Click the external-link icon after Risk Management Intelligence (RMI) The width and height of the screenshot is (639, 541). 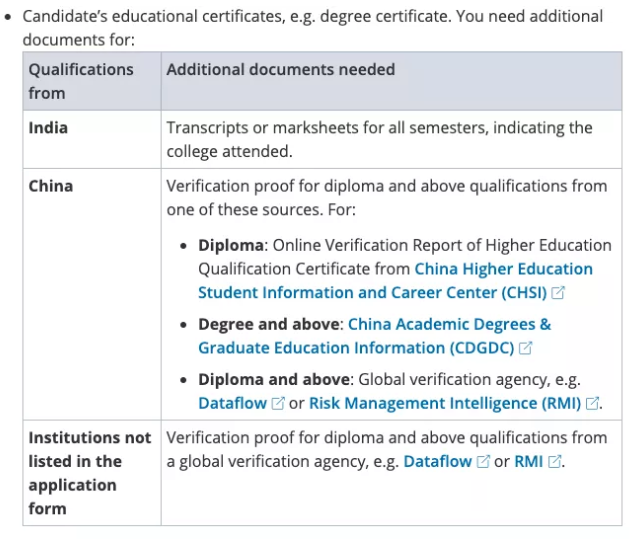592,403
